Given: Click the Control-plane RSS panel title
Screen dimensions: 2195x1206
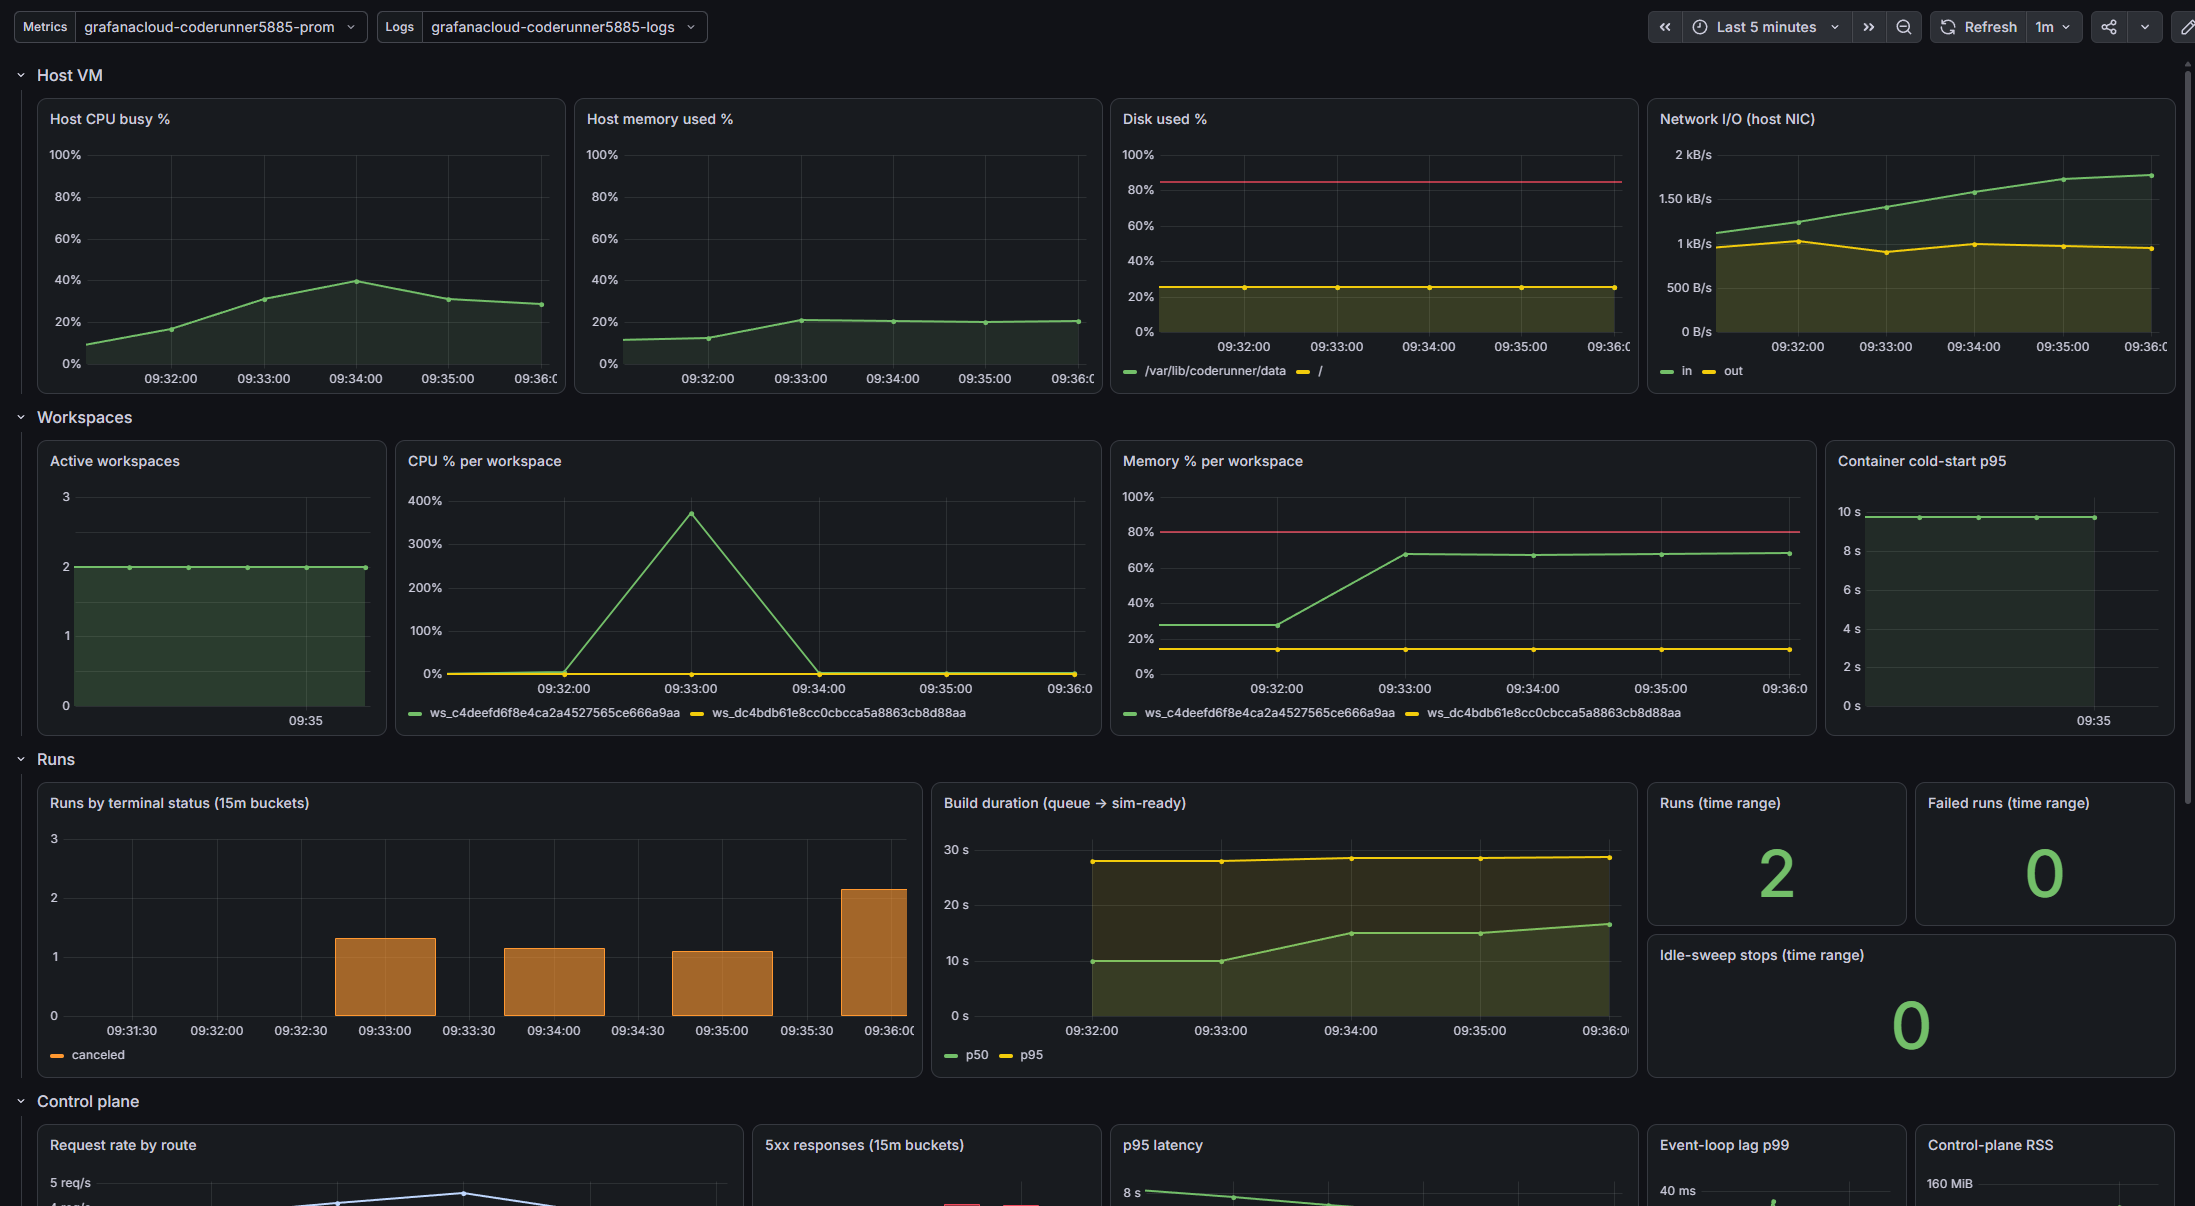Looking at the screenshot, I should [1991, 1145].
